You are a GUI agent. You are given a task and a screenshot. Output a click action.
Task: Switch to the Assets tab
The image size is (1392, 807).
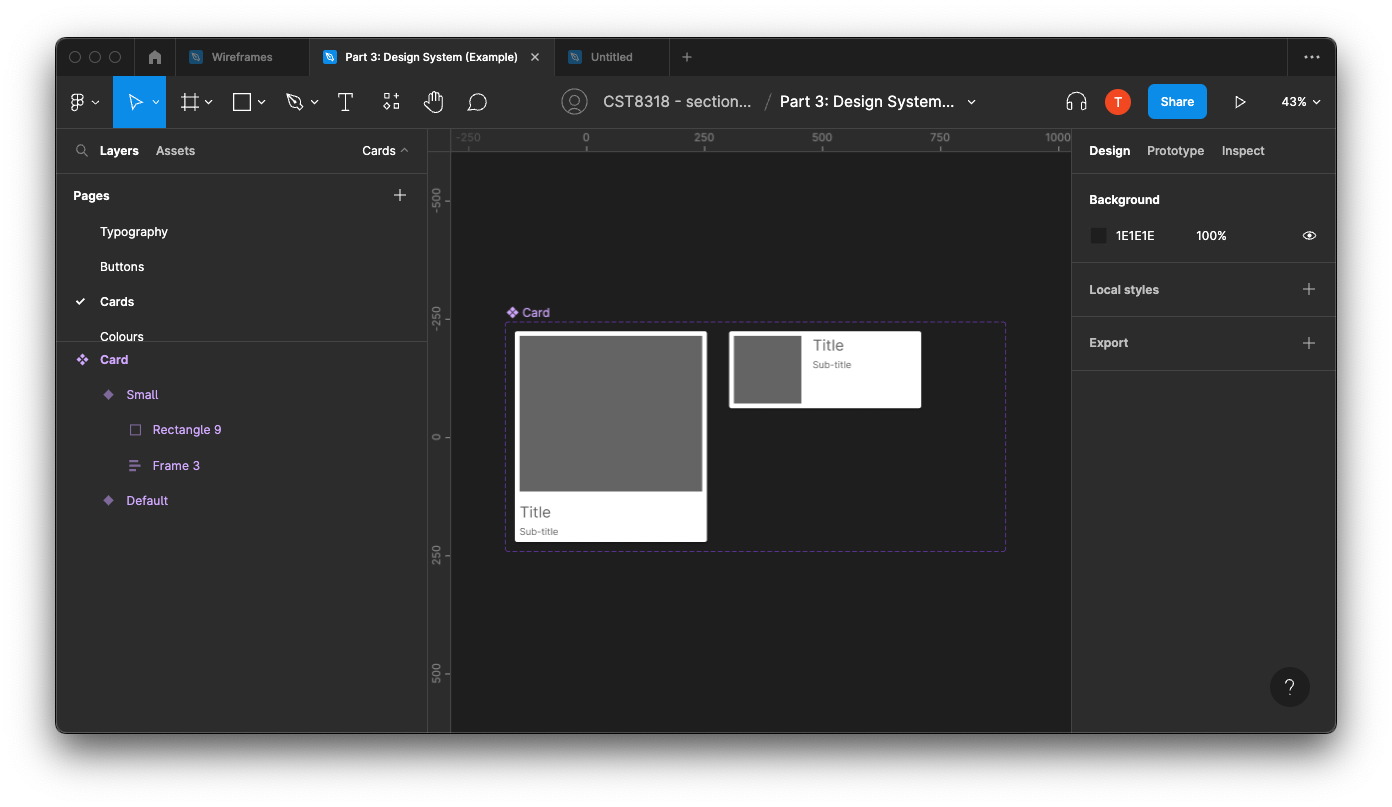coord(175,151)
